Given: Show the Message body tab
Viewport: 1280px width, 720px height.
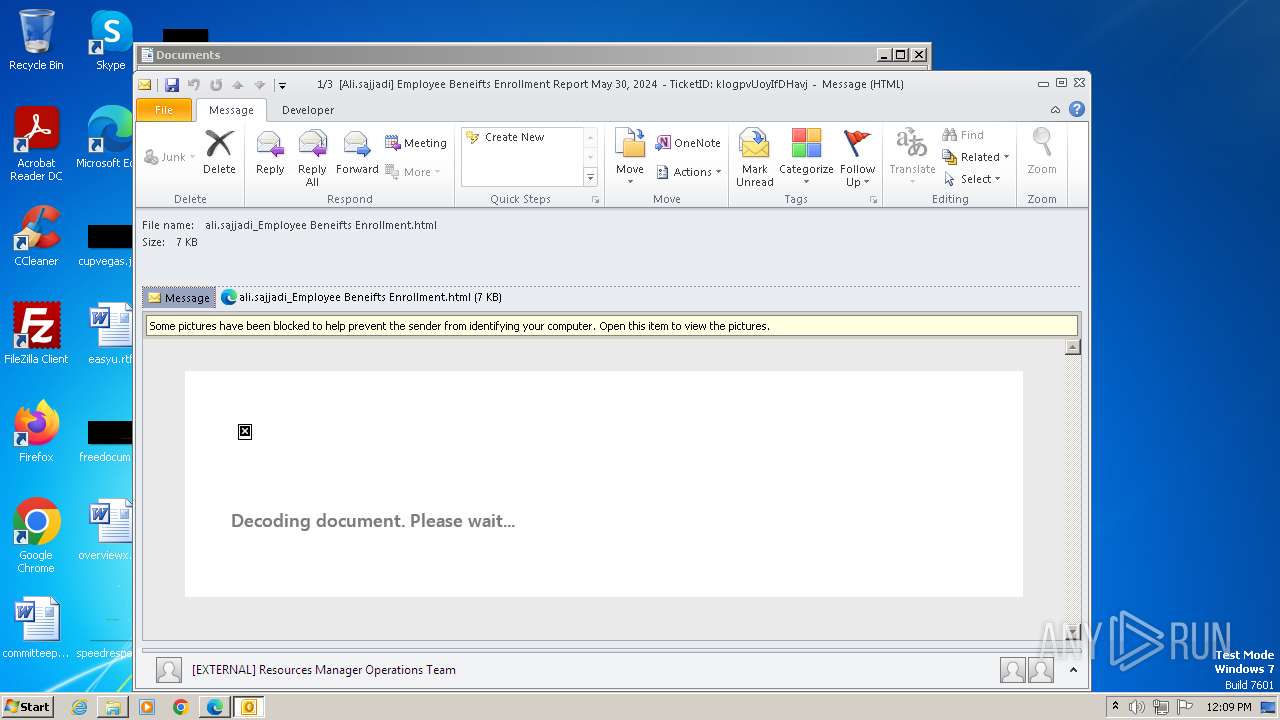Looking at the screenshot, I should (179, 297).
